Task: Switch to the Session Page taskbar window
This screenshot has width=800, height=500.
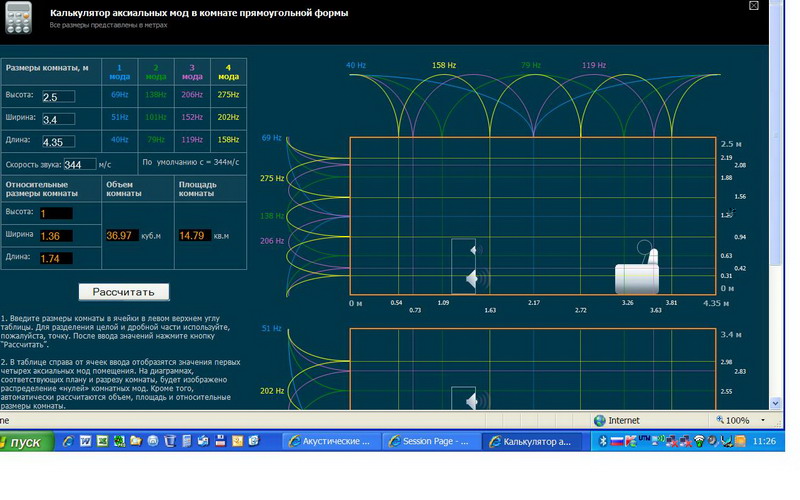Action: [x=430, y=441]
